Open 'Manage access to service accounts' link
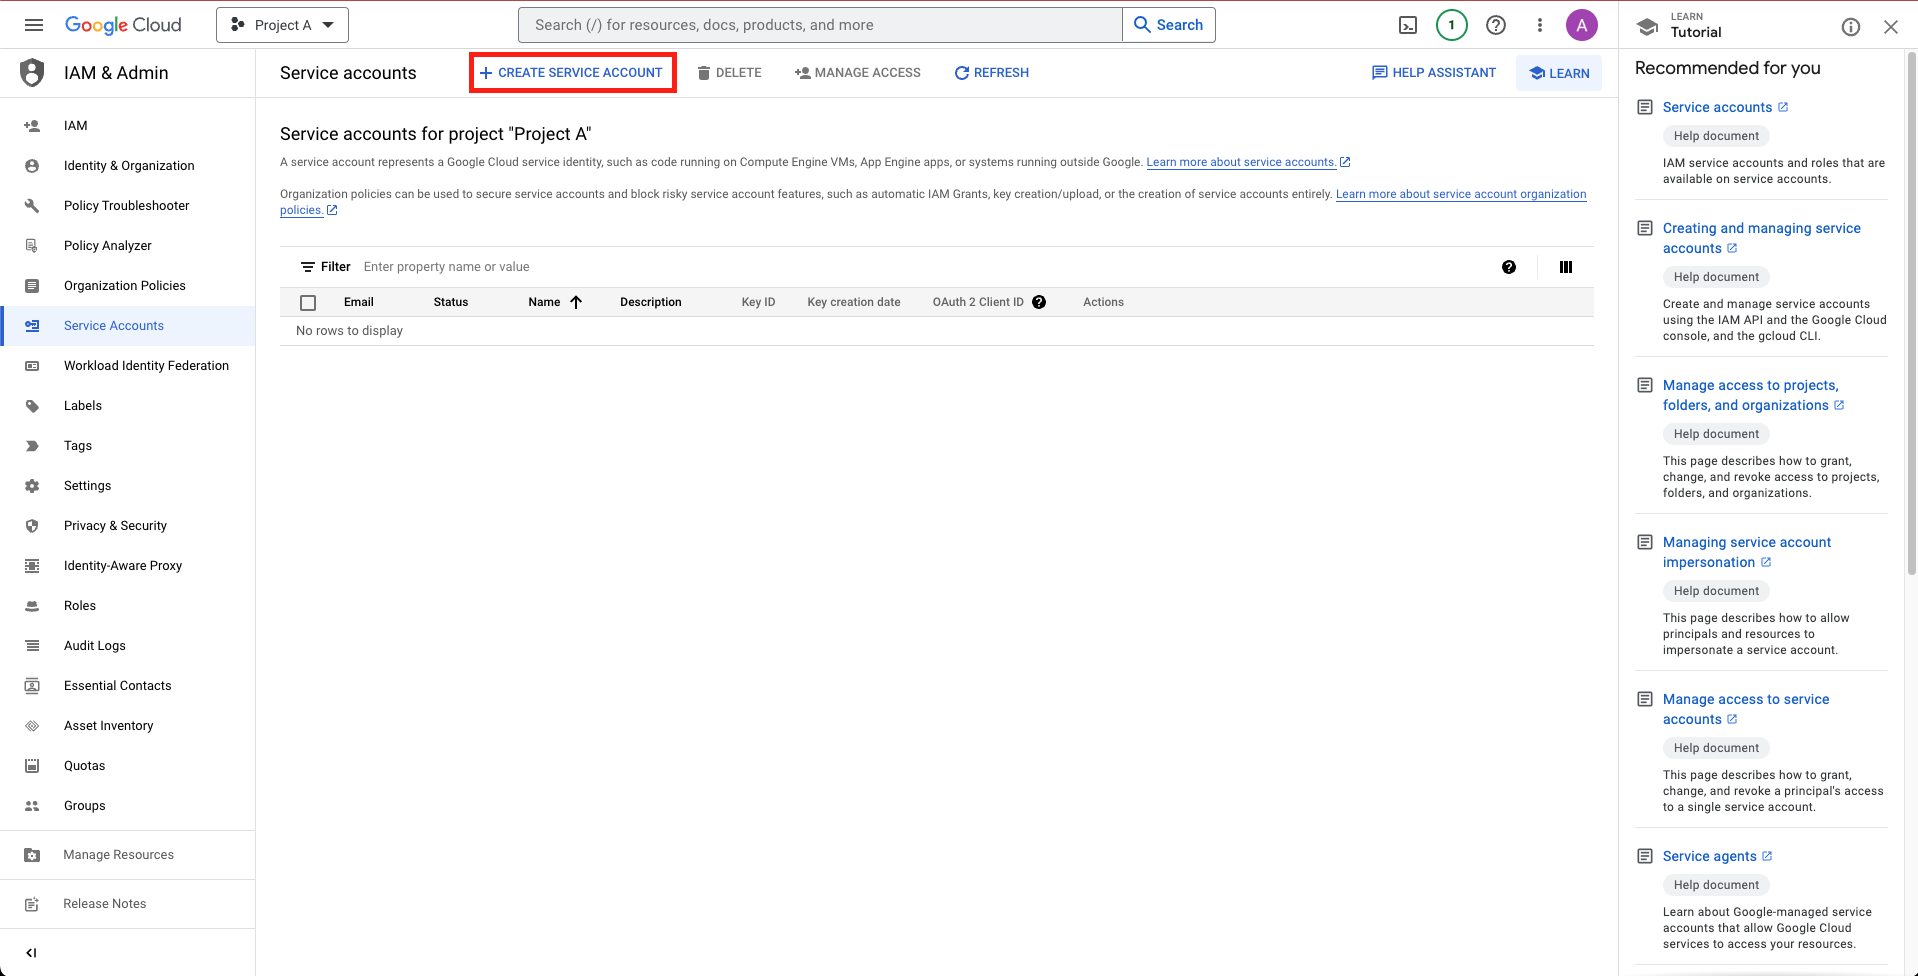The height and width of the screenshot is (976, 1918). (1746, 709)
